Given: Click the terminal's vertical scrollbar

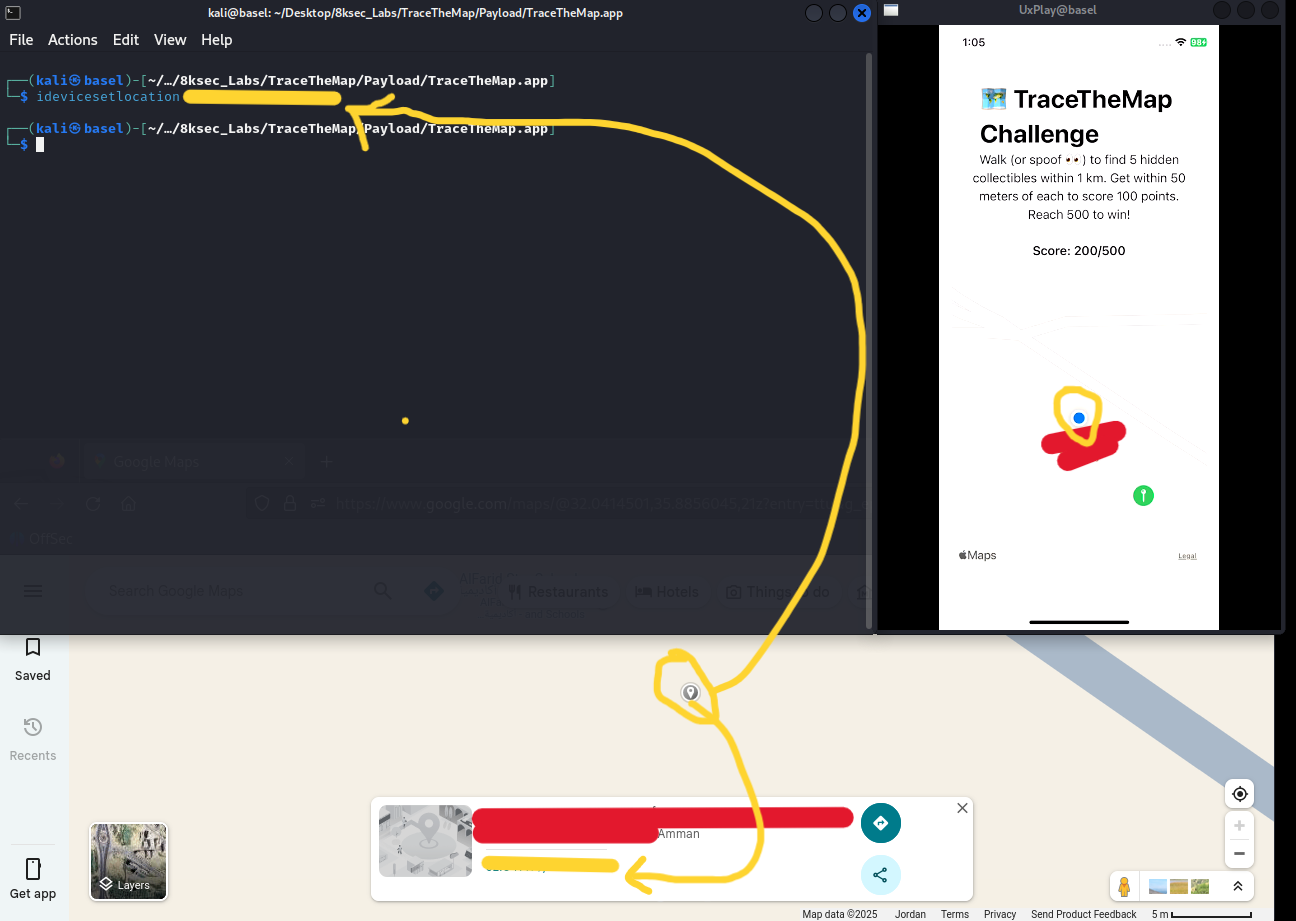Looking at the screenshot, I should coord(869,340).
